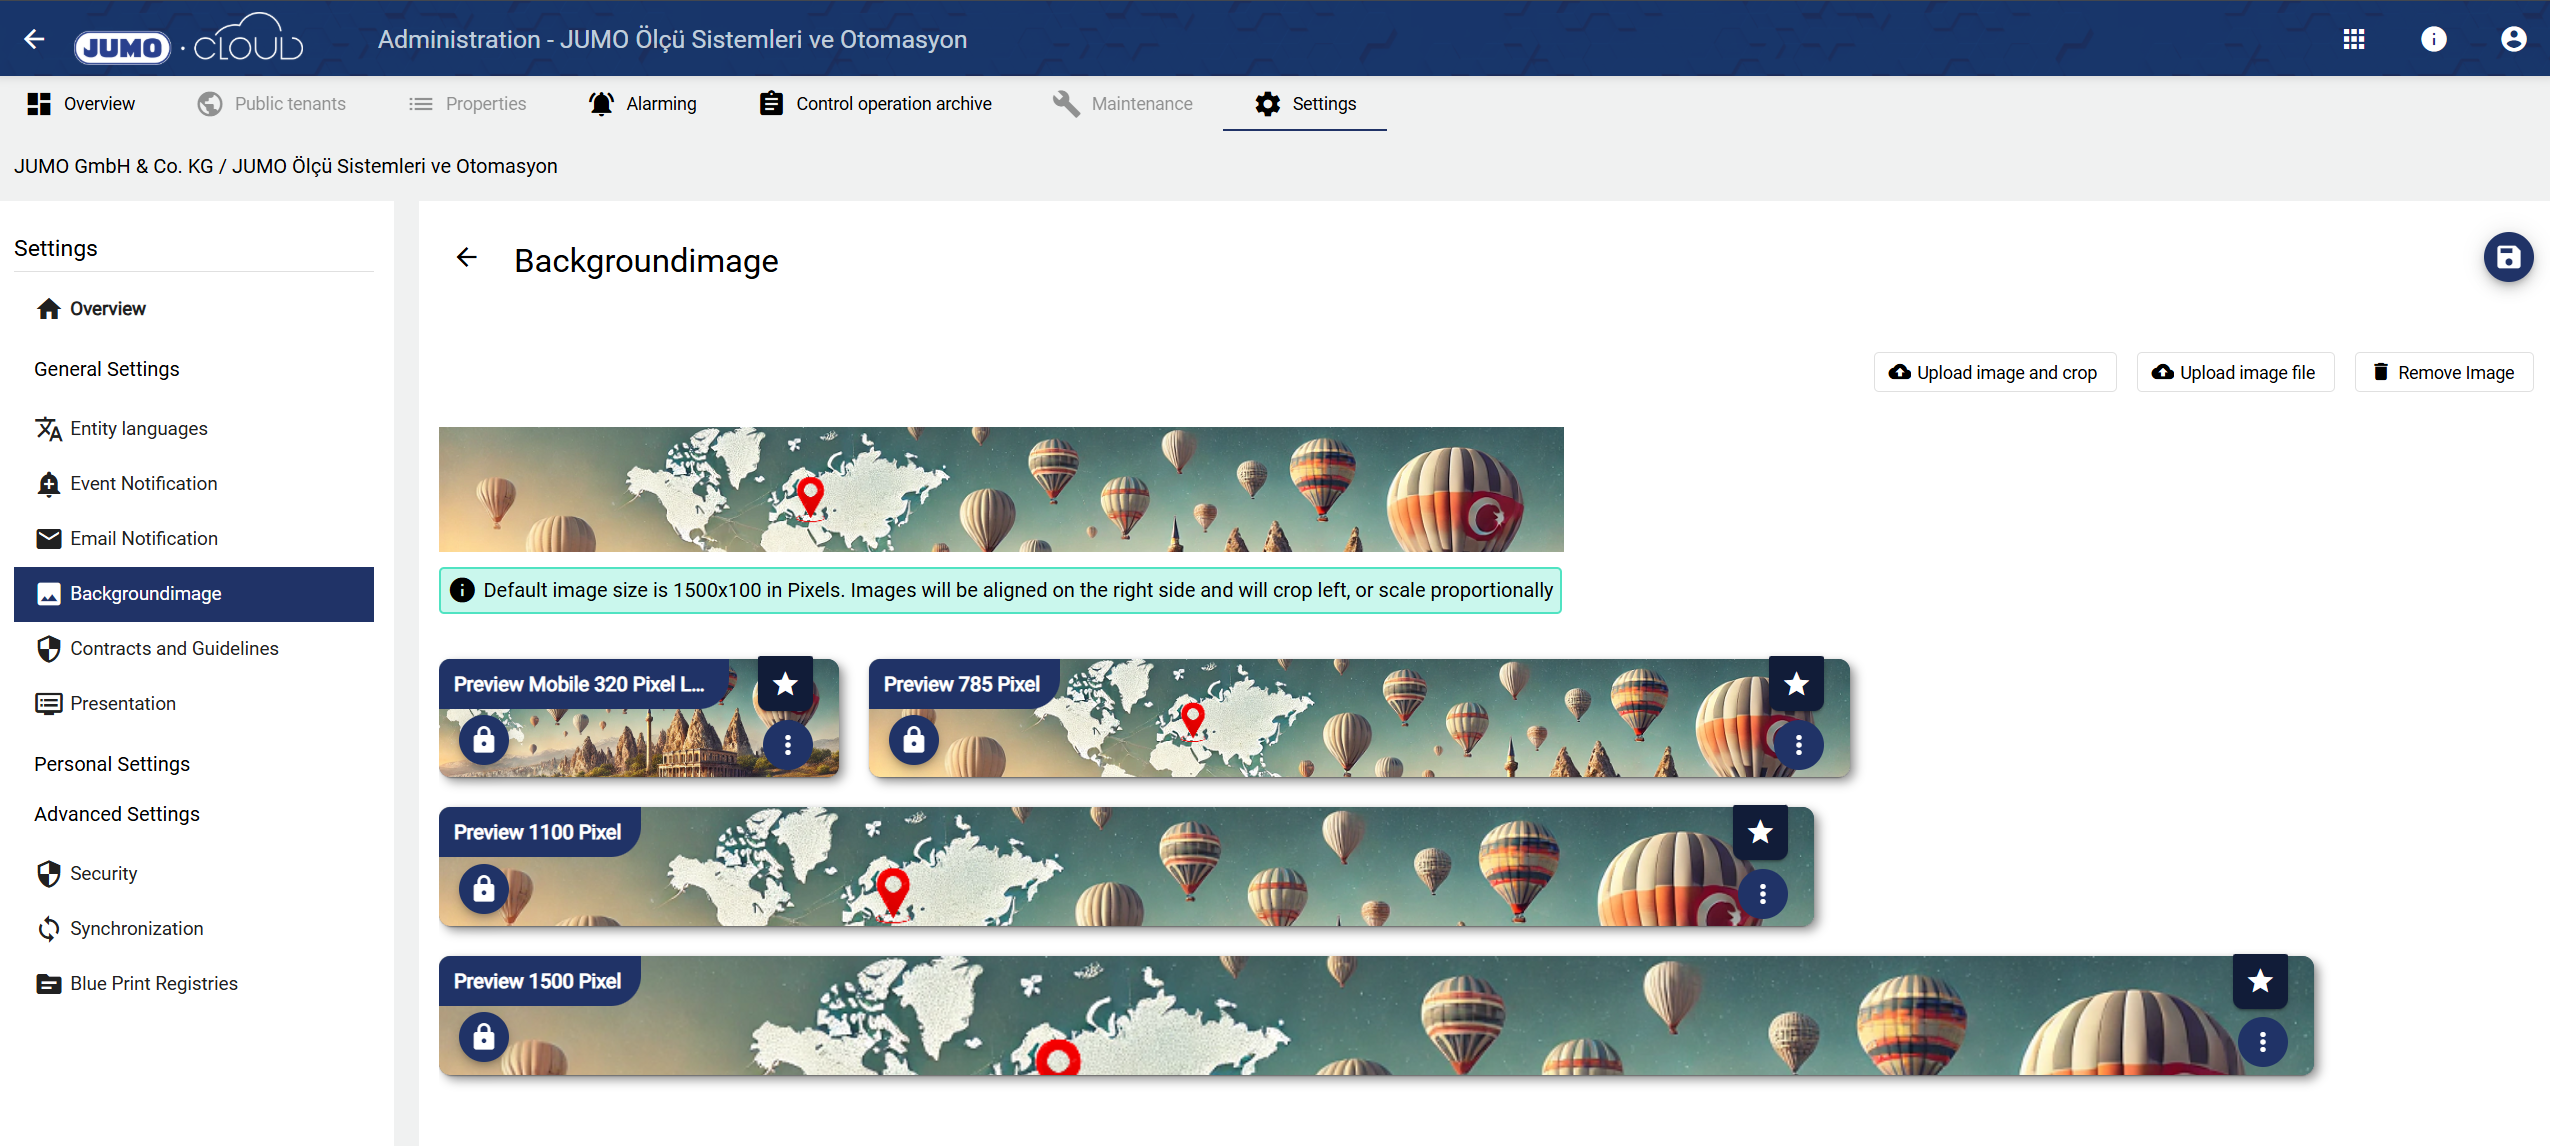Click the Remove Image button

[x=2442, y=373]
